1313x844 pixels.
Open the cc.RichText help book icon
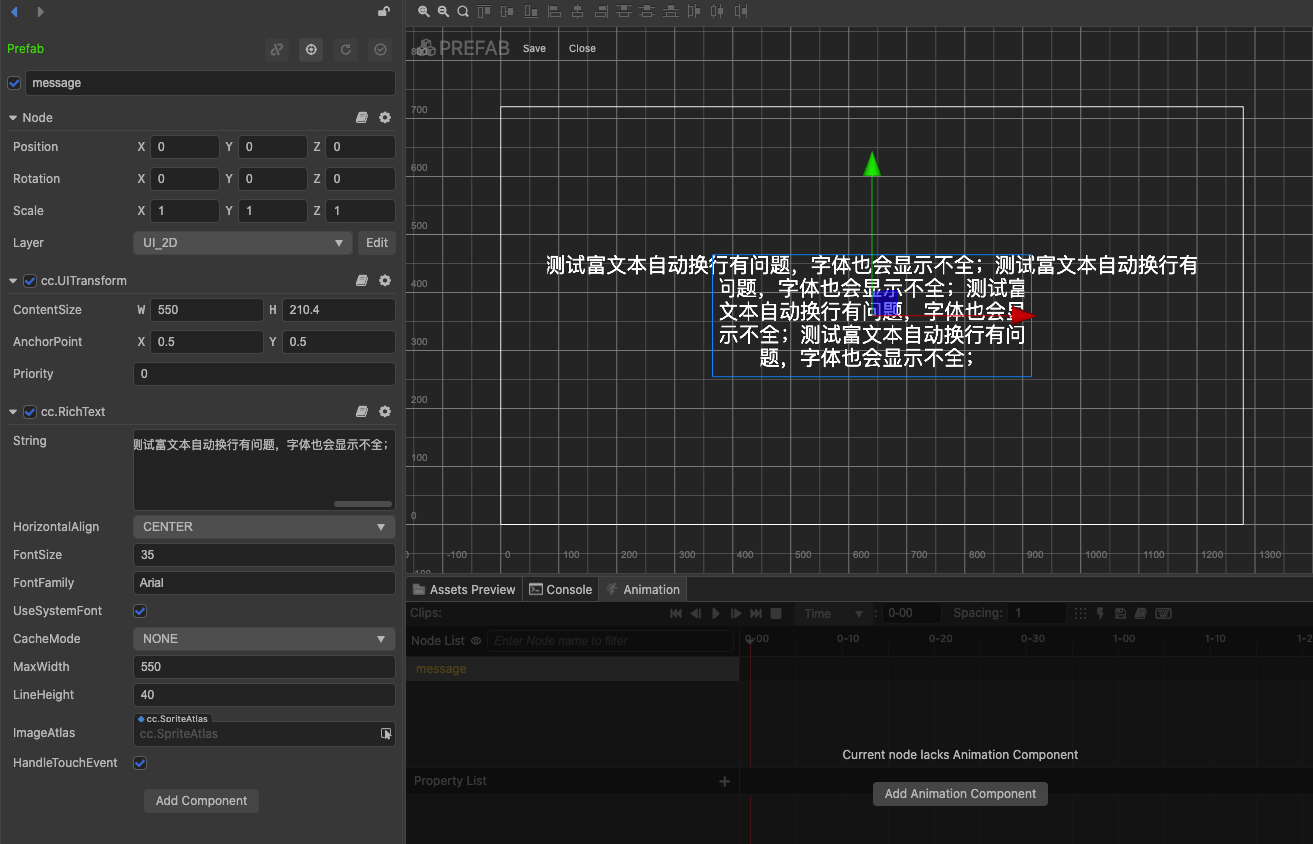tap(362, 412)
